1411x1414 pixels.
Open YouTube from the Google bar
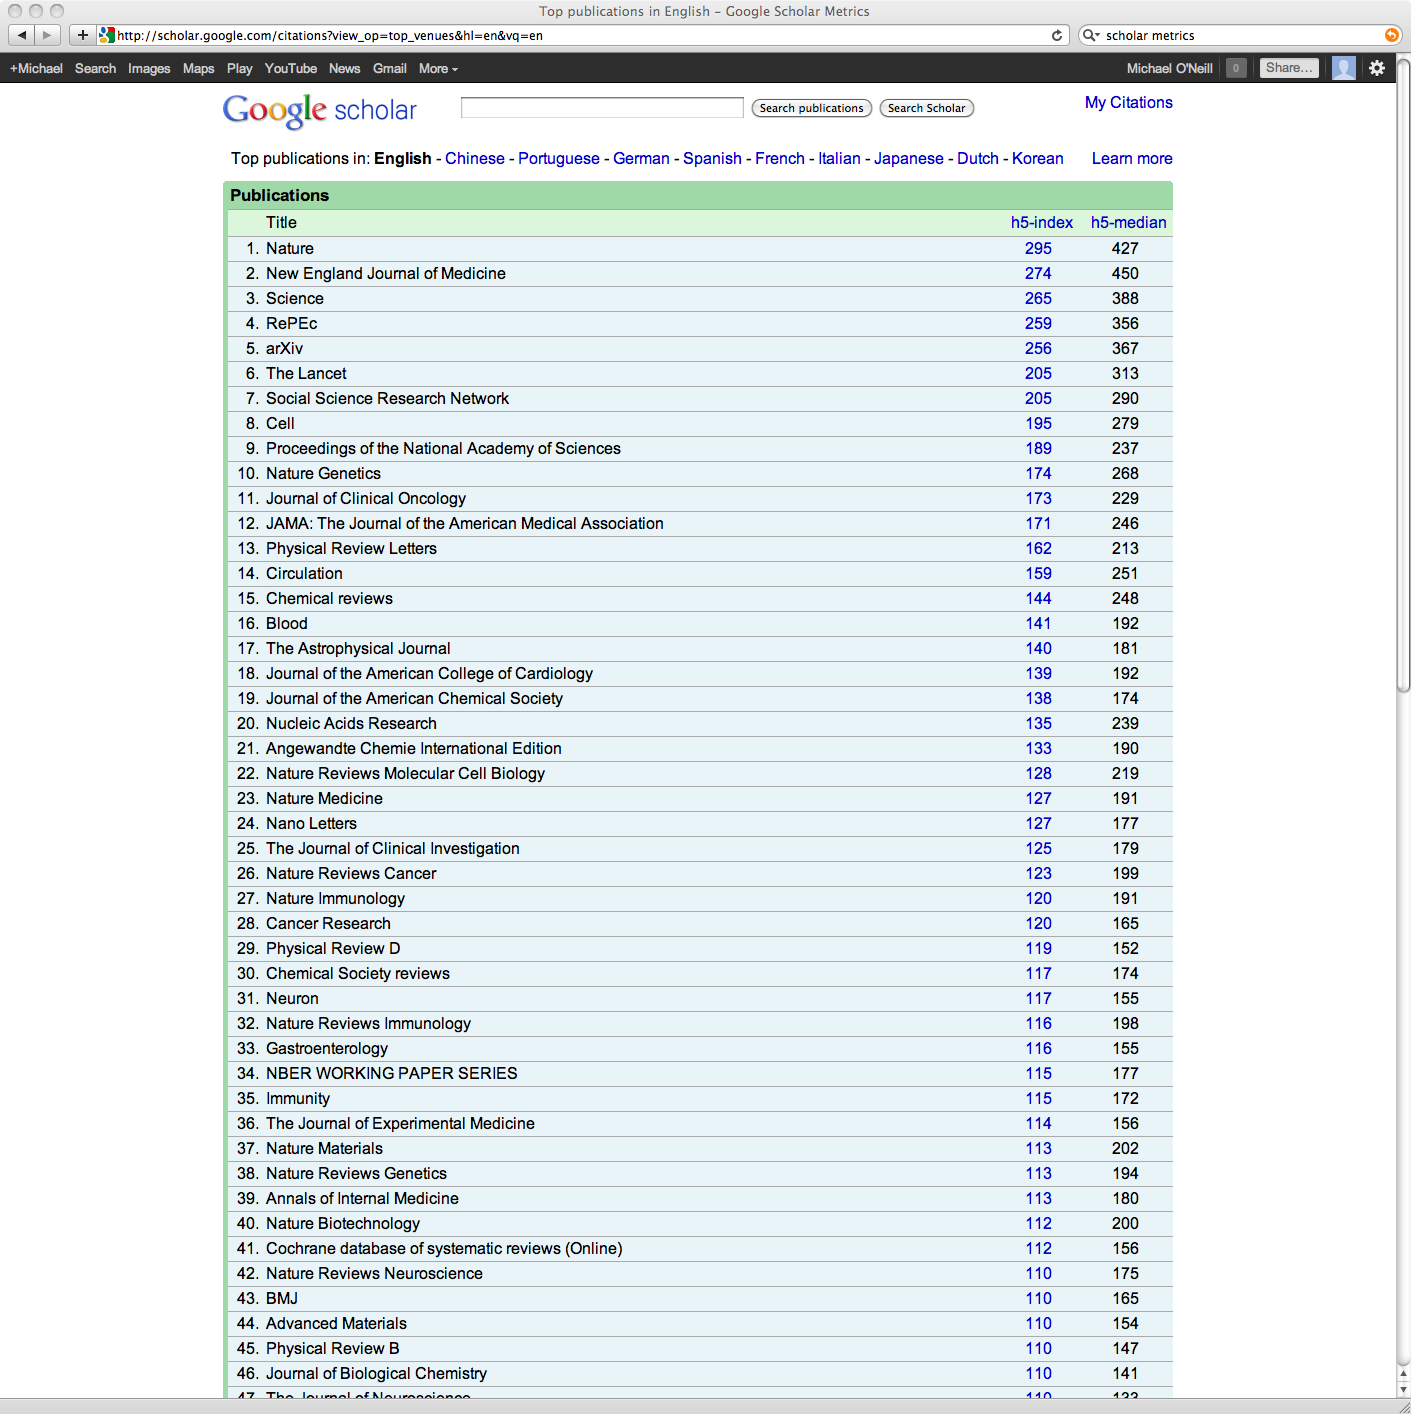pos(290,69)
